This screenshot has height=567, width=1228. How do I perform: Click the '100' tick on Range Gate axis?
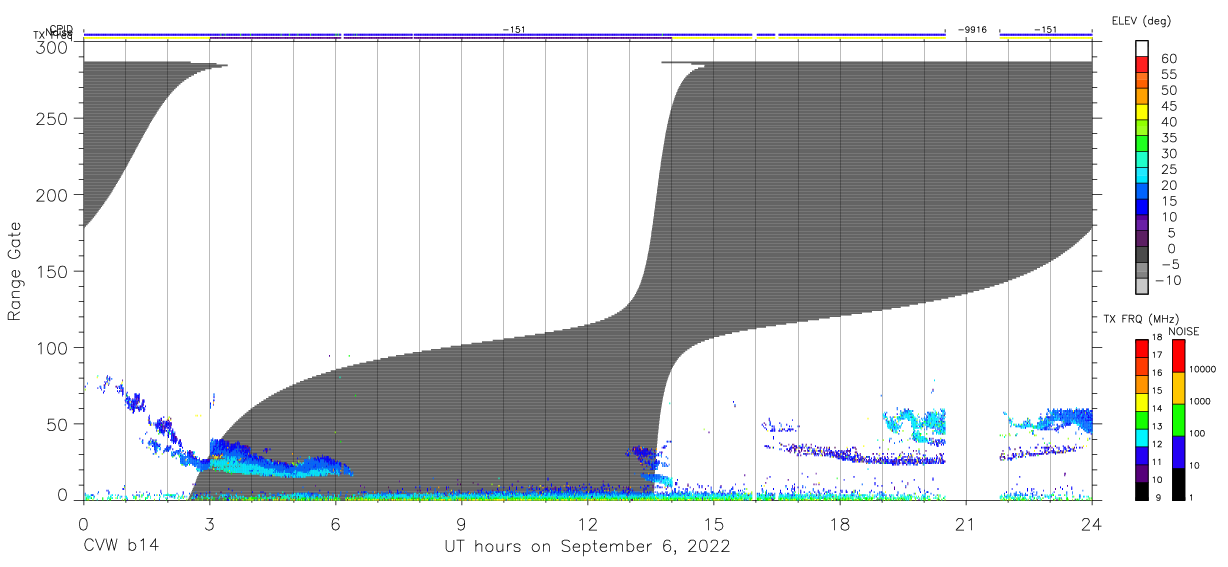click(53, 348)
